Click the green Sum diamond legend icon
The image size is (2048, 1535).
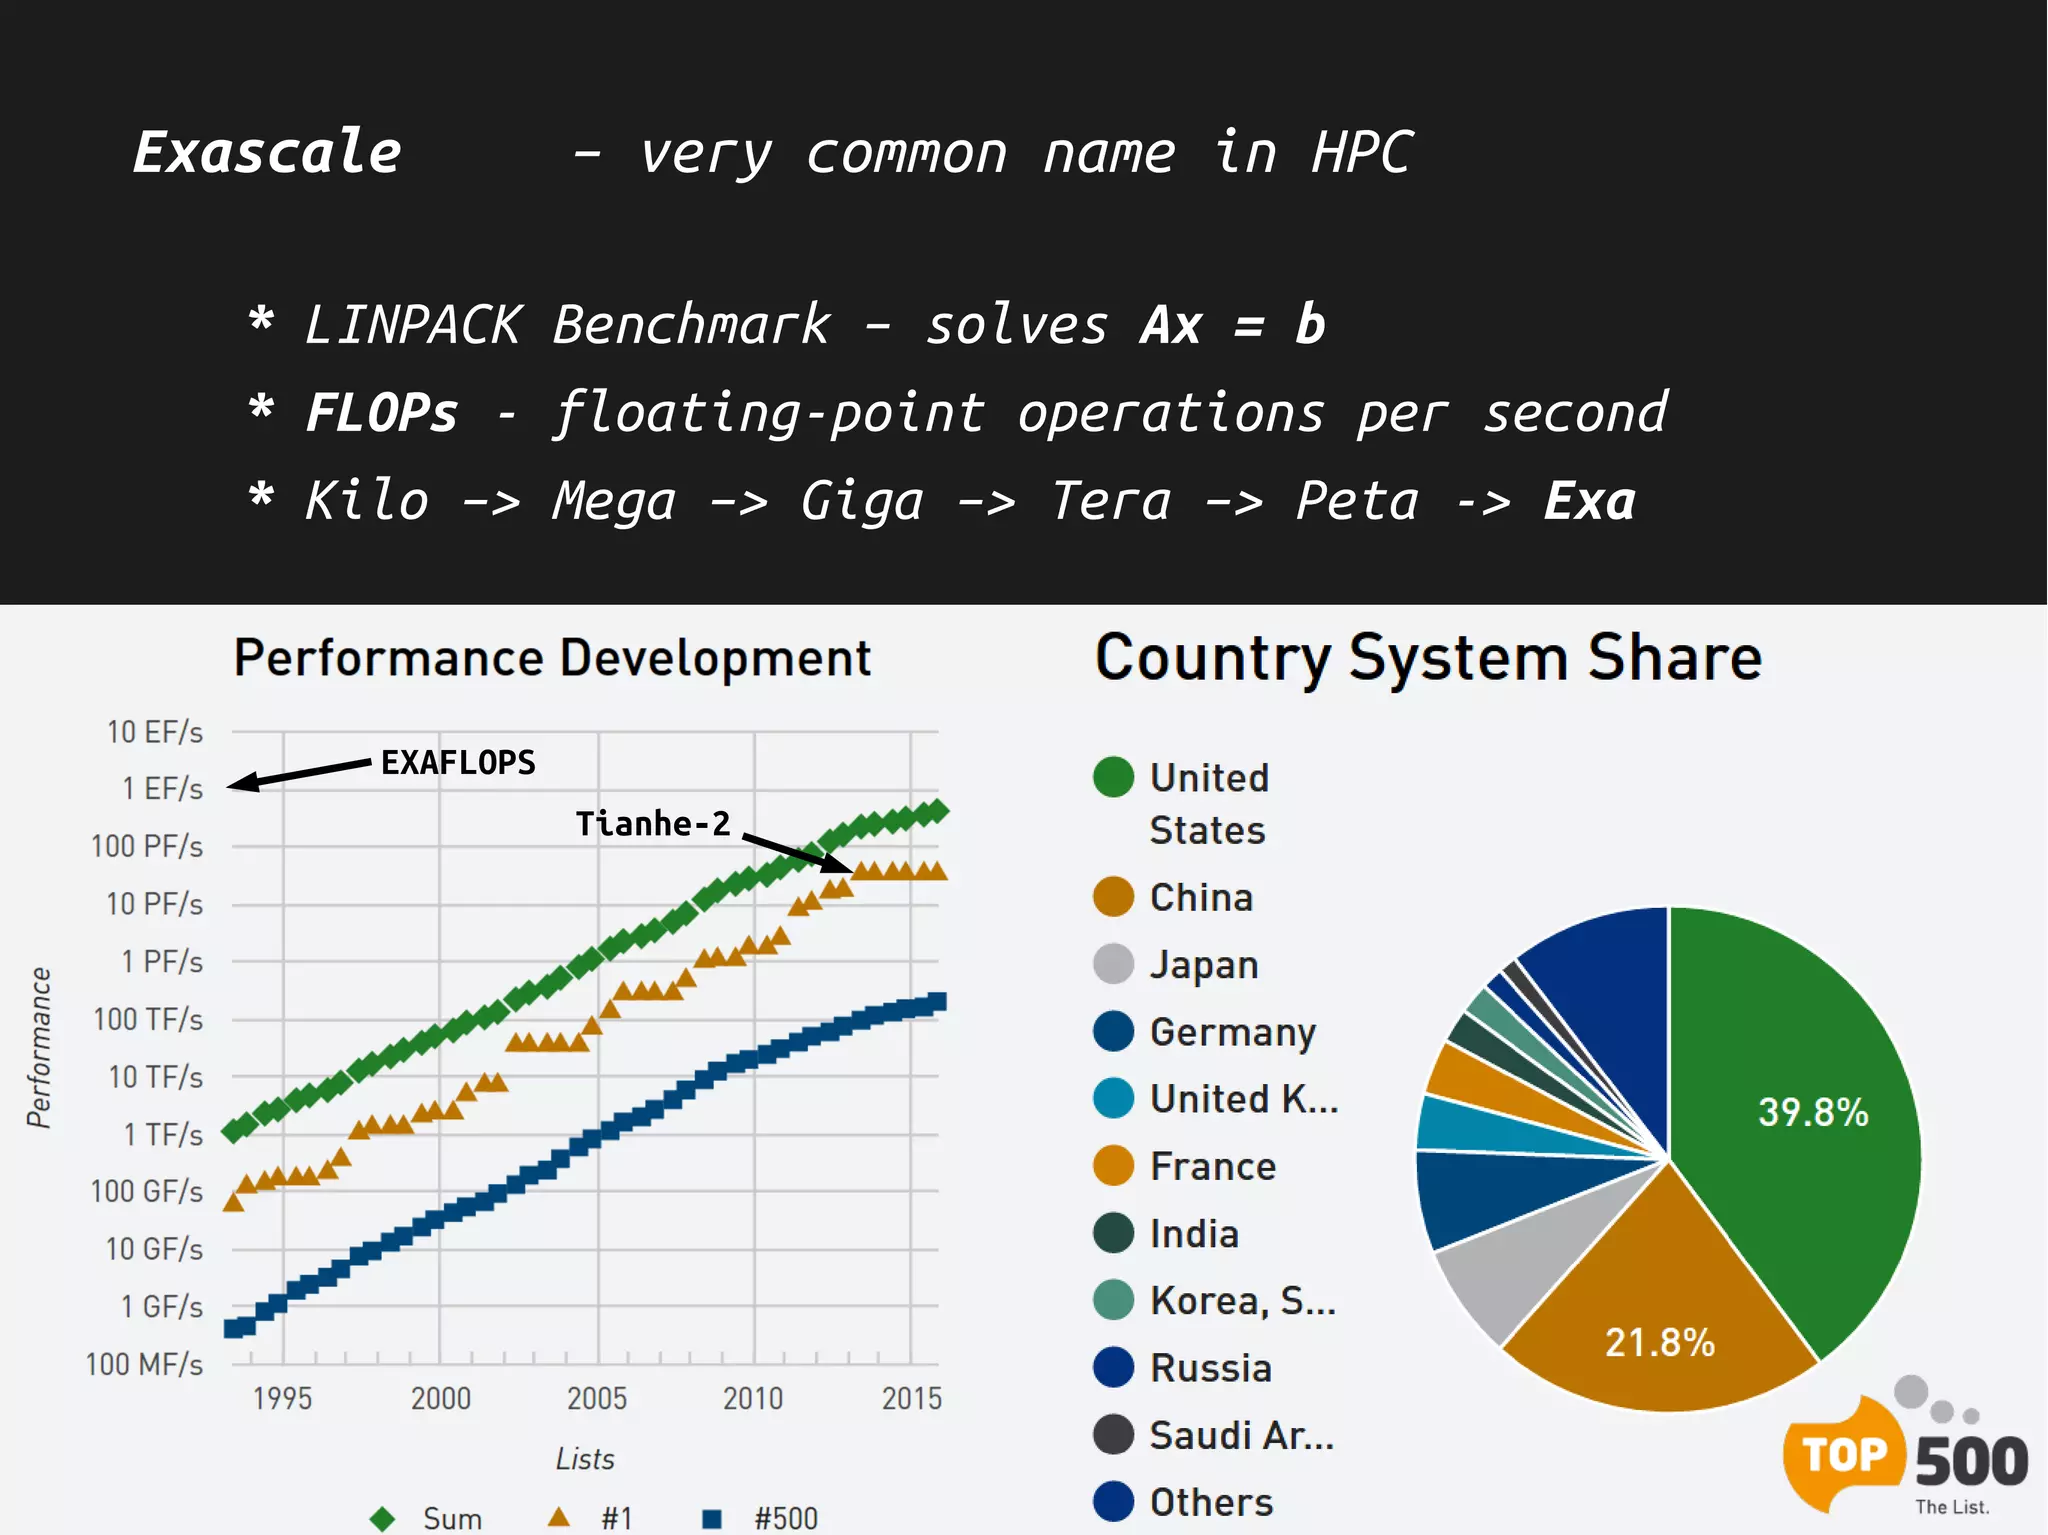click(382, 1519)
